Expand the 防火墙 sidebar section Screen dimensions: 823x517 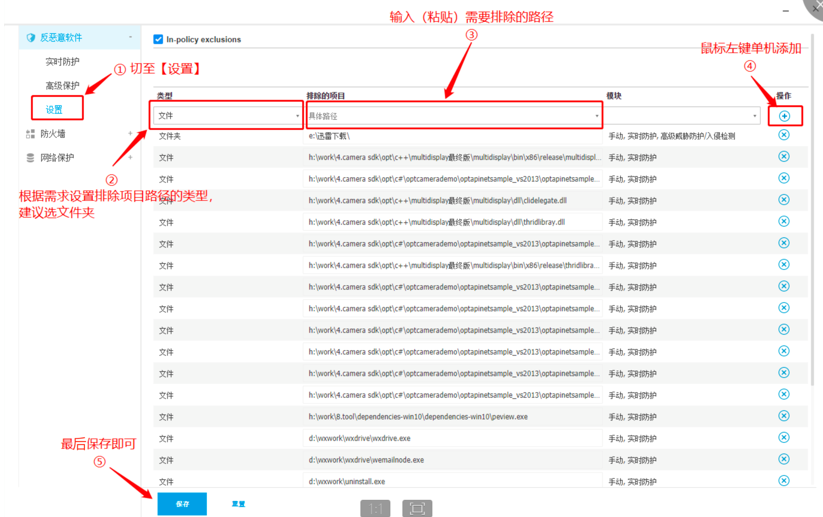[130, 134]
